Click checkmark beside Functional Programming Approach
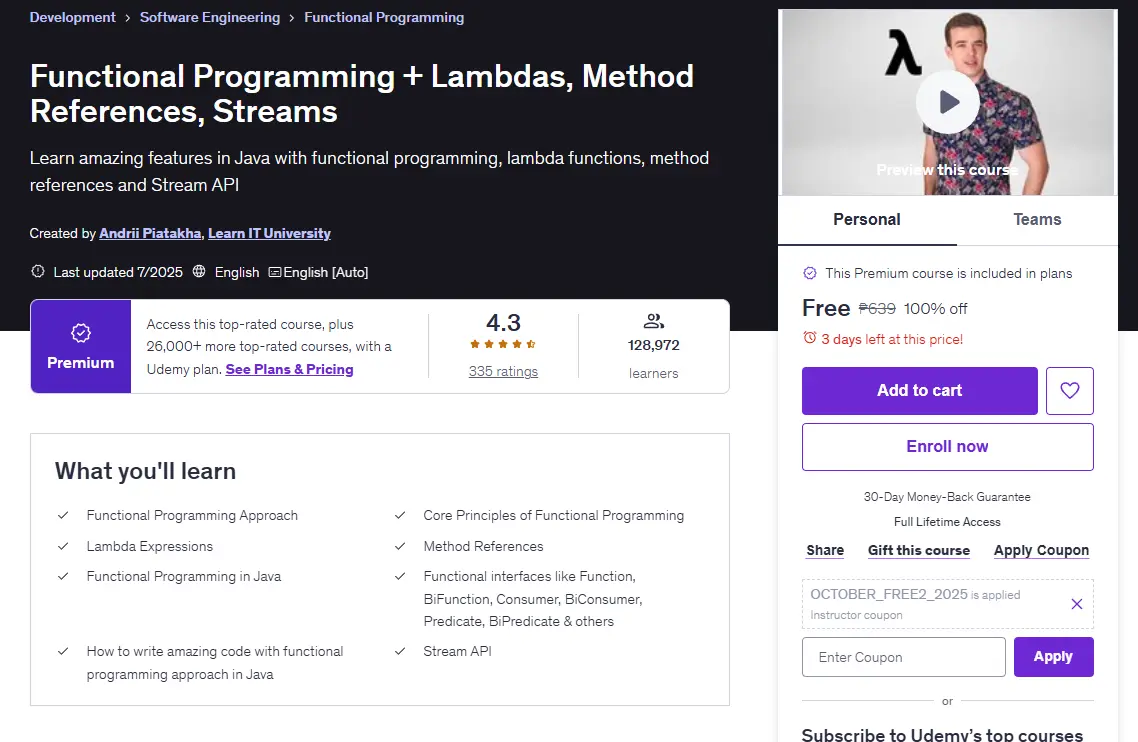The height and width of the screenshot is (742, 1138). pos(63,515)
